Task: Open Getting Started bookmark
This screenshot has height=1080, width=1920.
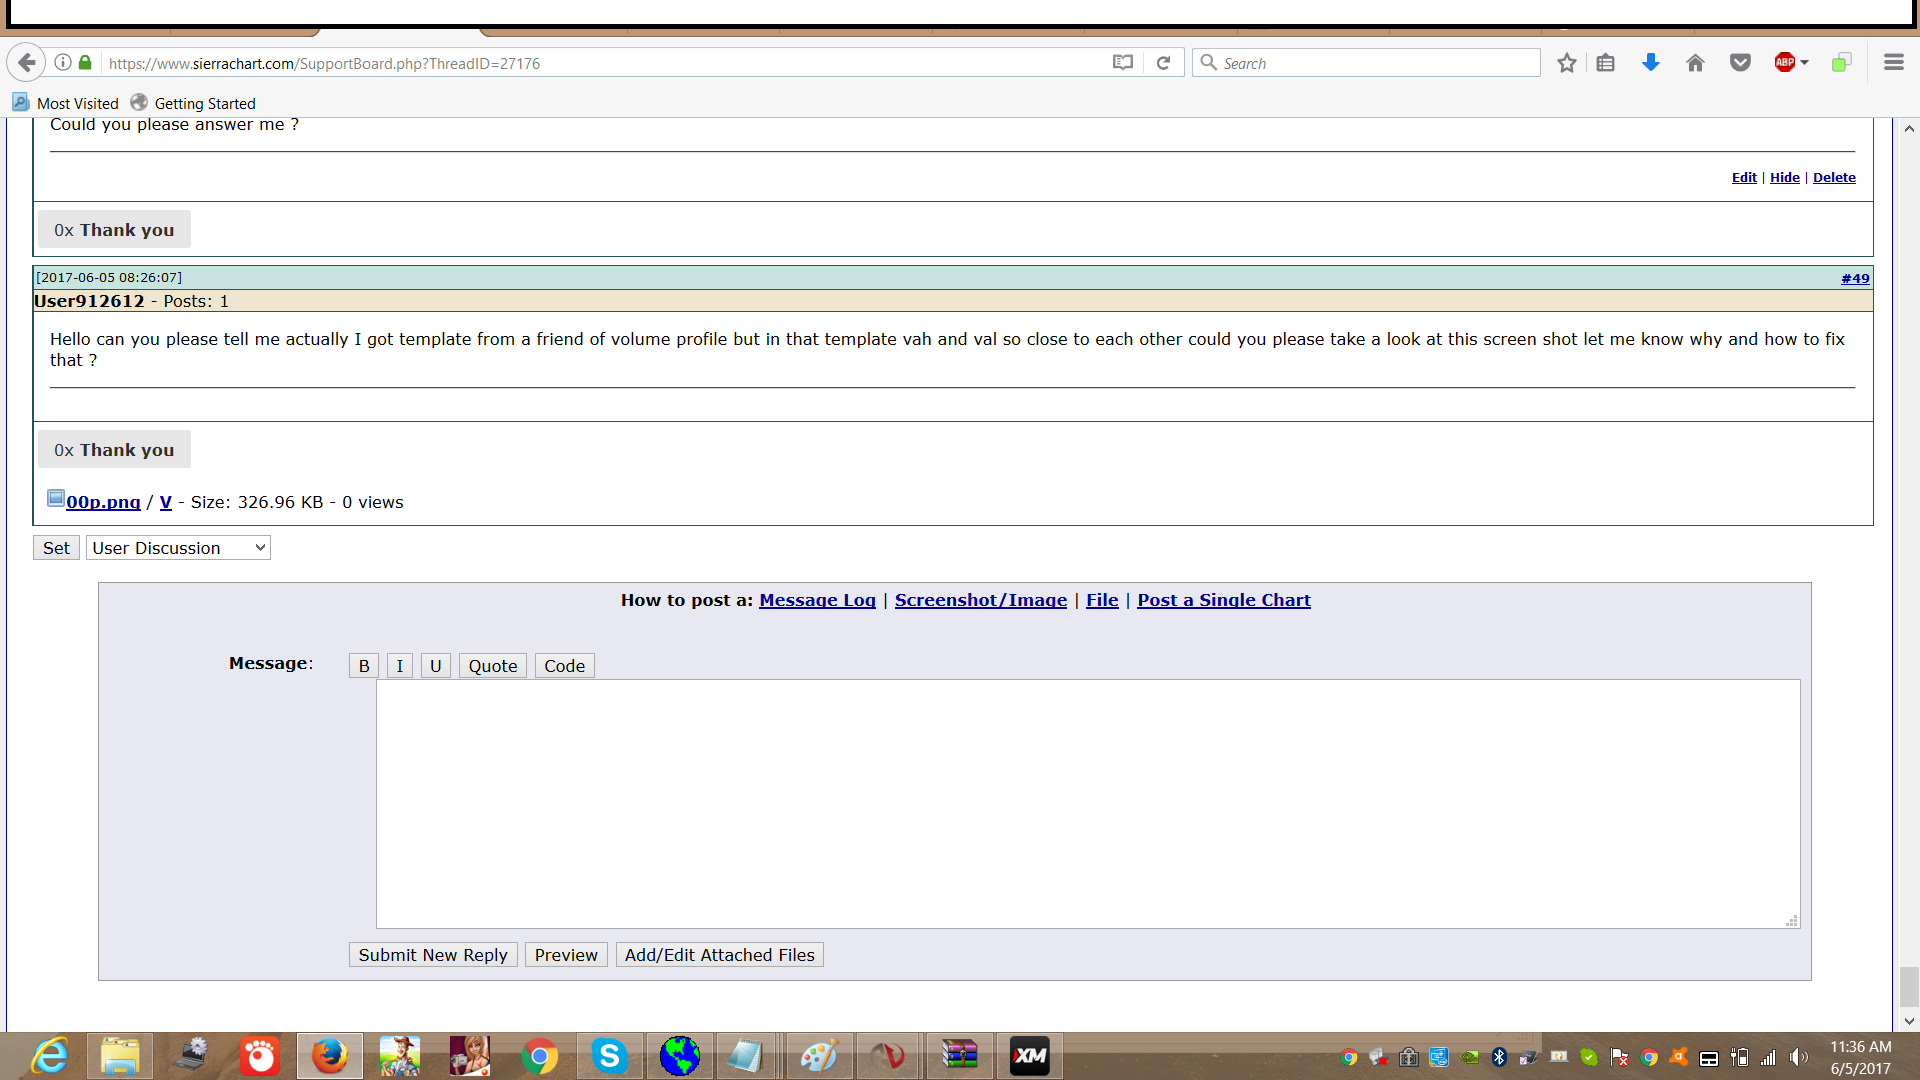Action: 194,103
